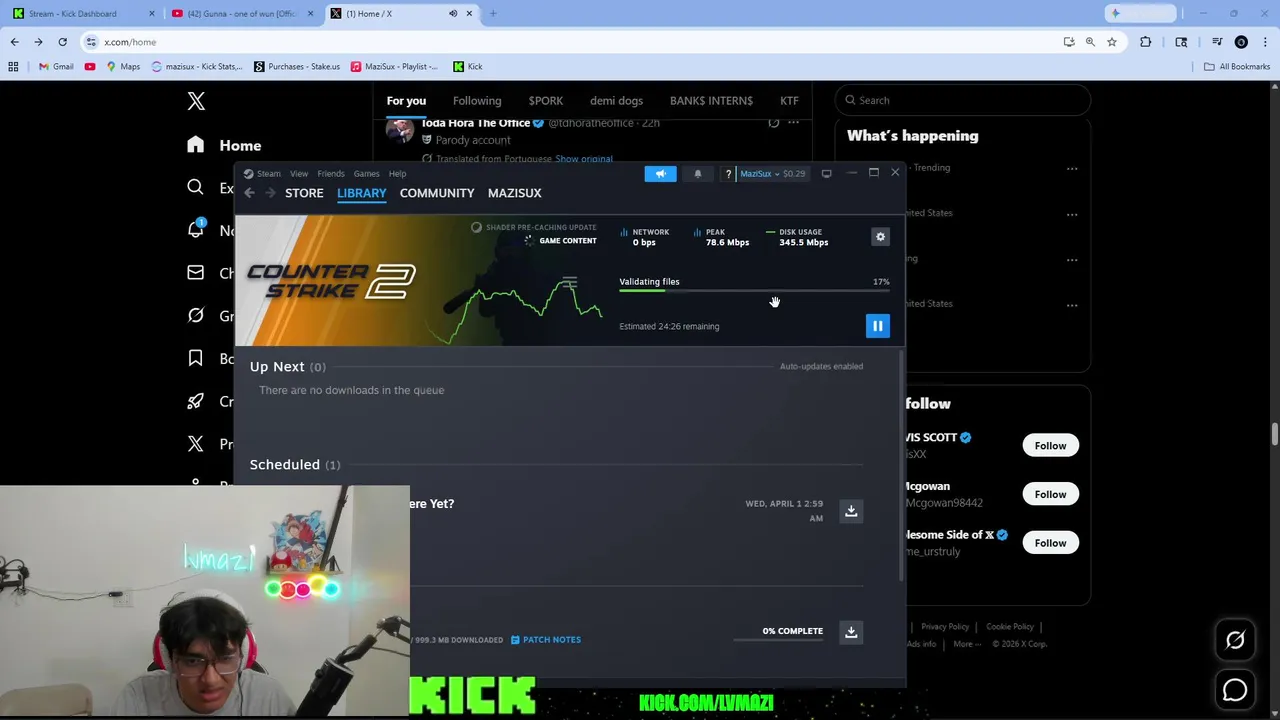Open Games menu in Steam
The height and width of the screenshot is (720, 1280).
click(x=366, y=174)
